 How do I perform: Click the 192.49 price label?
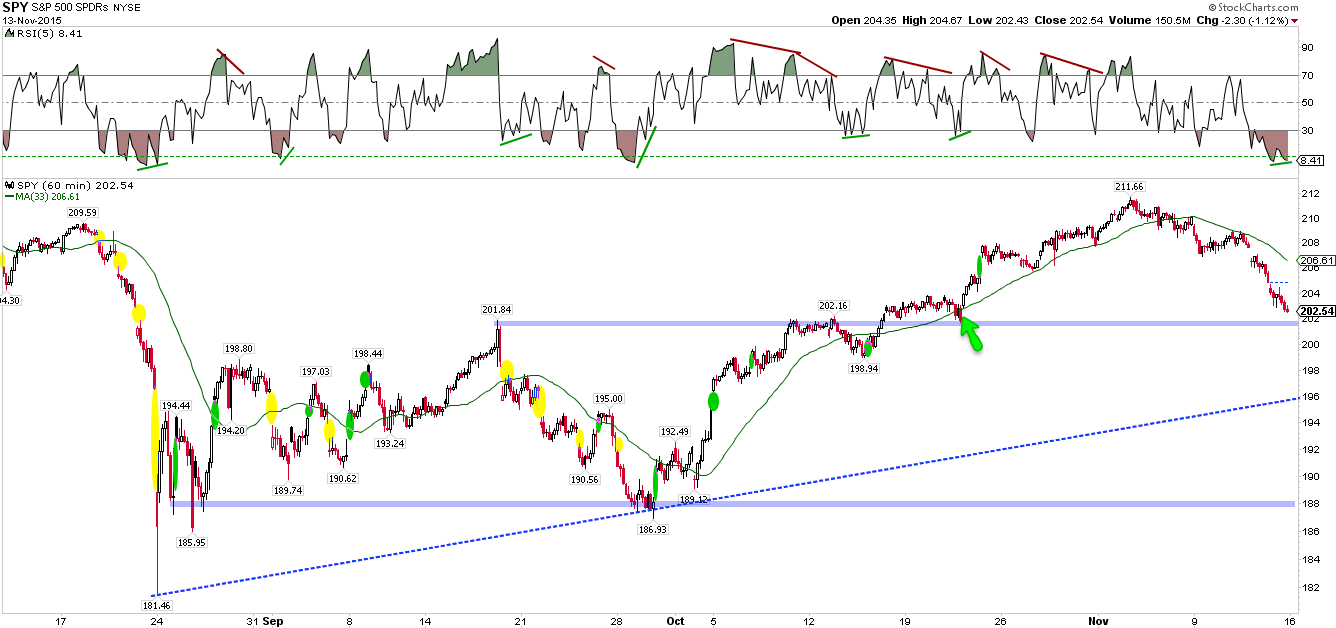click(x=675, y=431)
